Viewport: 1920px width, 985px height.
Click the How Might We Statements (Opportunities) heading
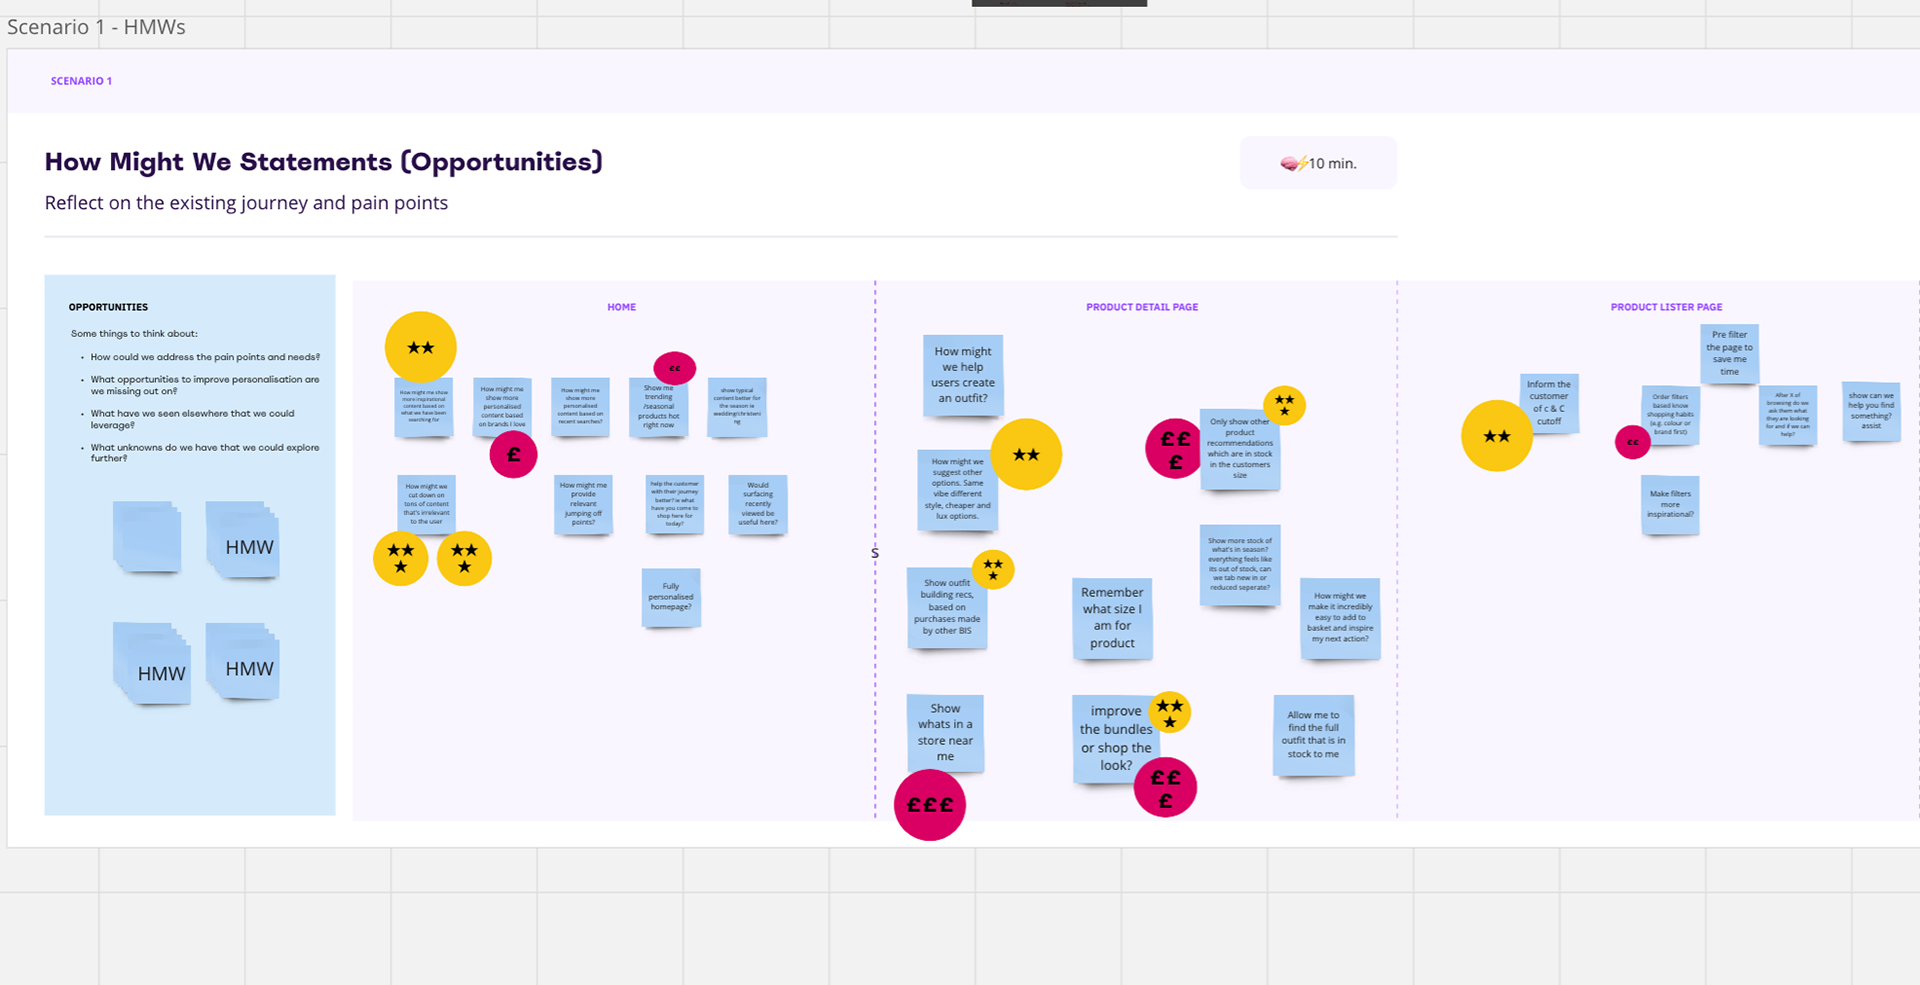pyautogui.click(x=324, y=162)
